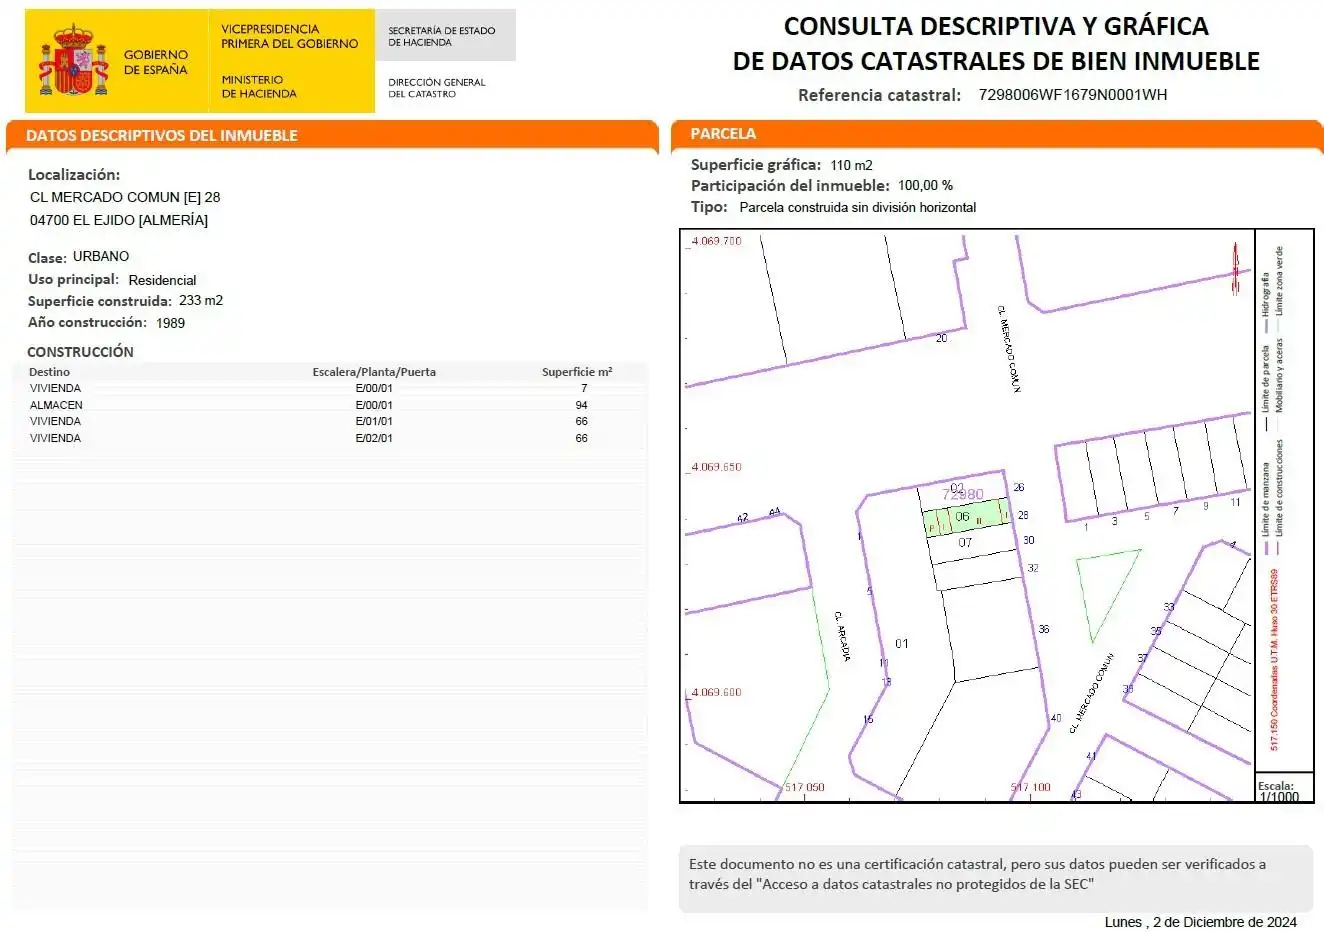Click coordinate label '4.069.700' on map
Image resolution: width=1324 pixels, height=932 pixels.
(x=716, y=241)
